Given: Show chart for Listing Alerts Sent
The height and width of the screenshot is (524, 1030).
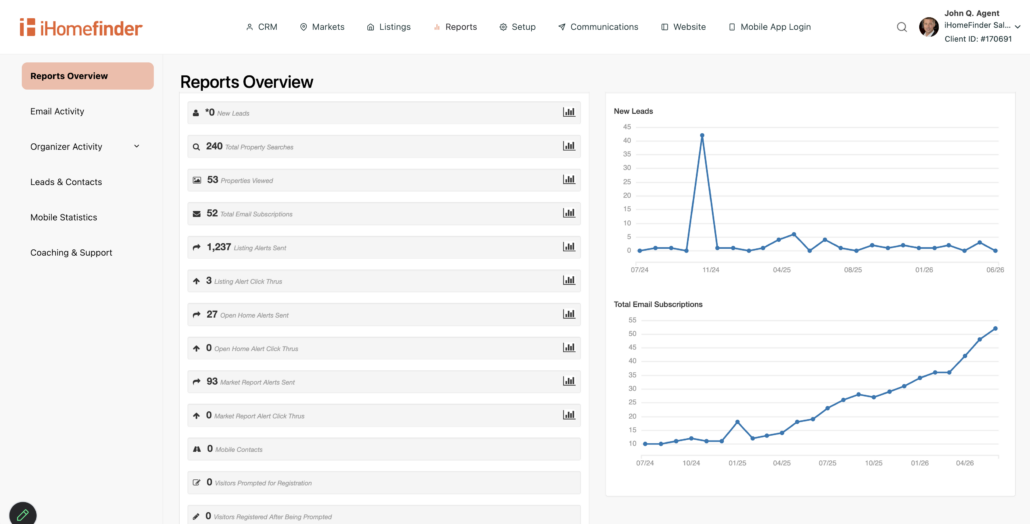Looking at the screenshot, I should coord(569,247).
